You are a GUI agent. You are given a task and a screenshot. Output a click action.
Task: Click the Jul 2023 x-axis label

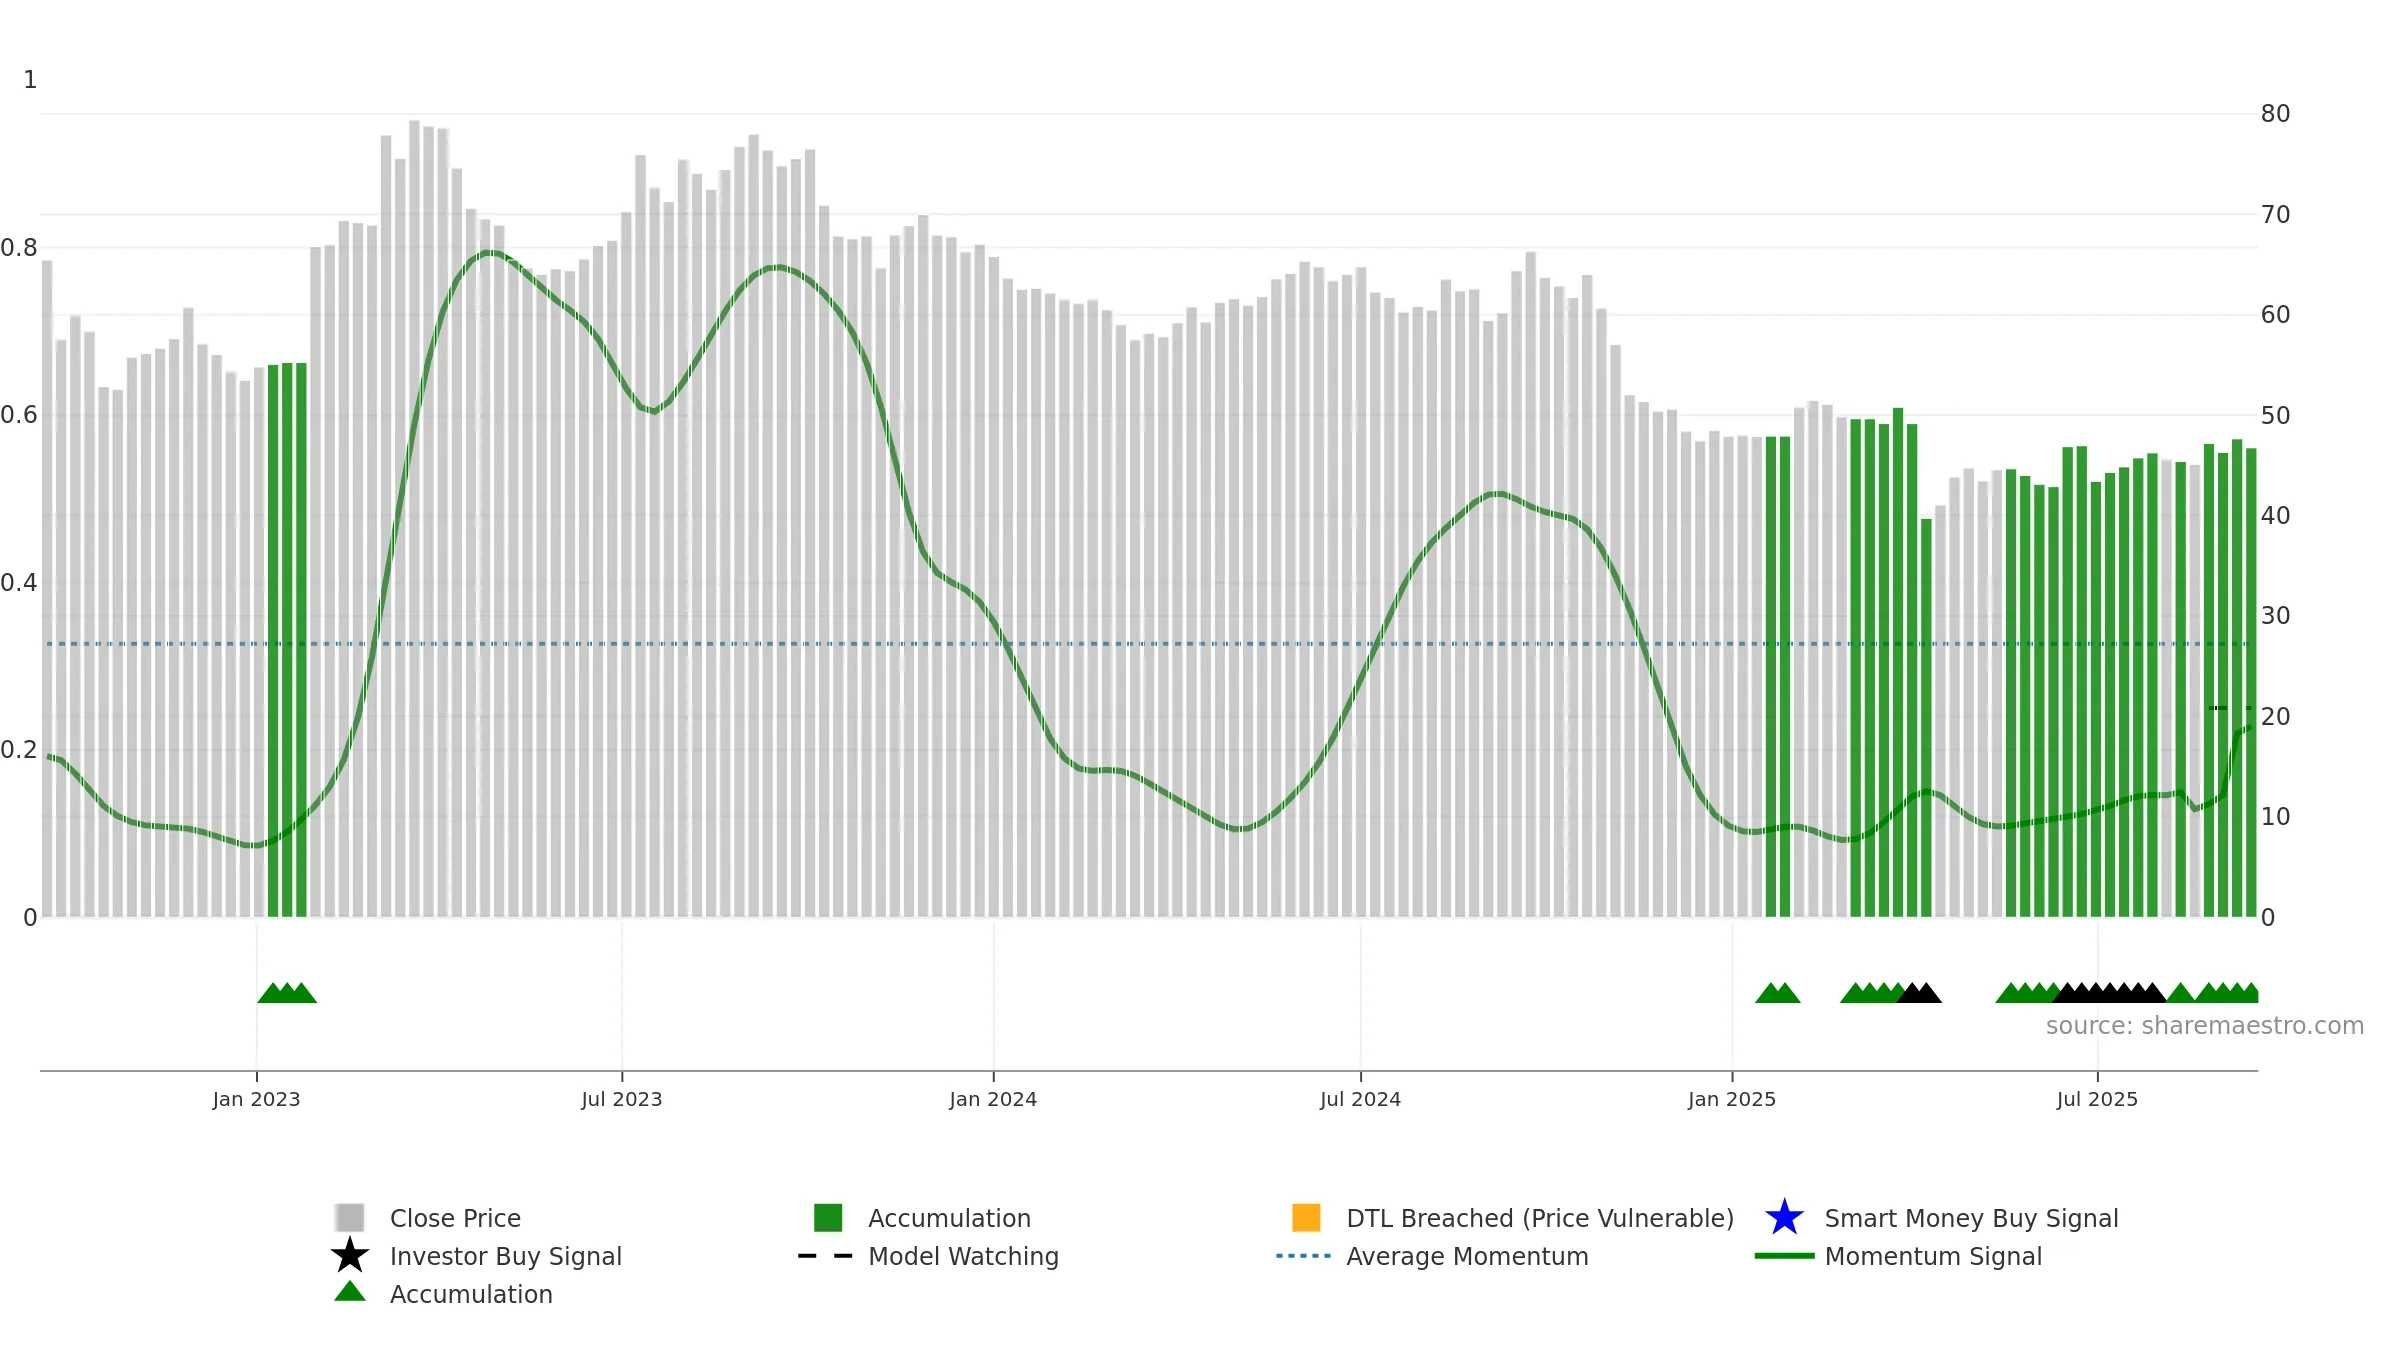coord(621,1100)
